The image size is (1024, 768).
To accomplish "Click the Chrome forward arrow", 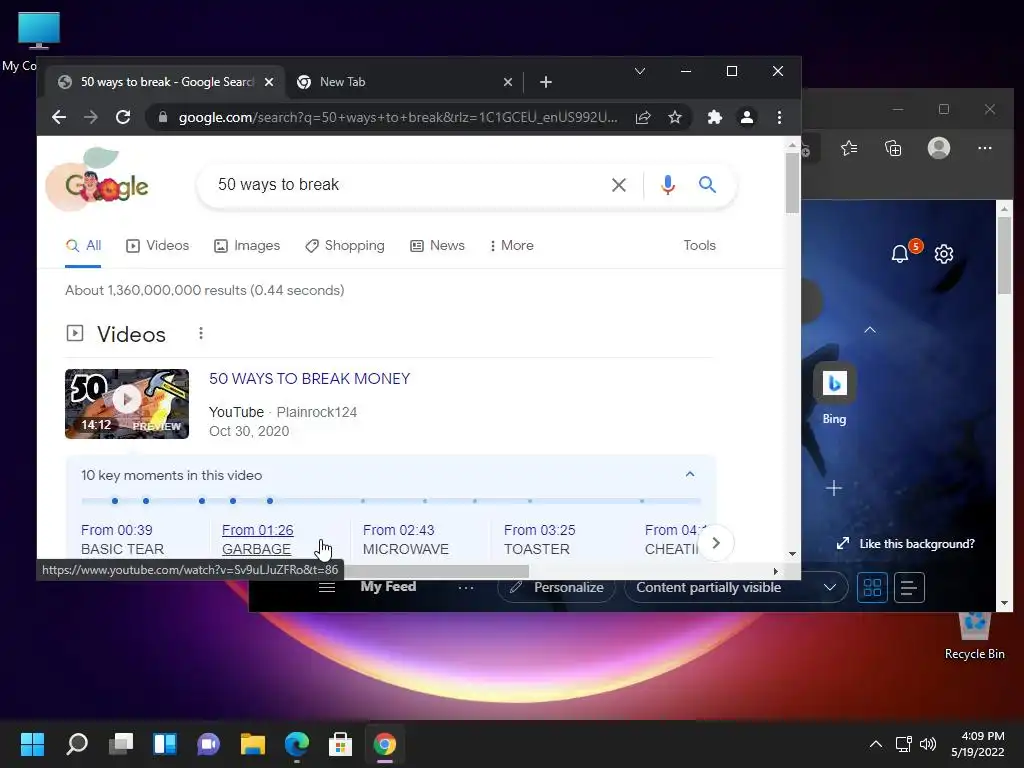I will (x=91, y=117).
